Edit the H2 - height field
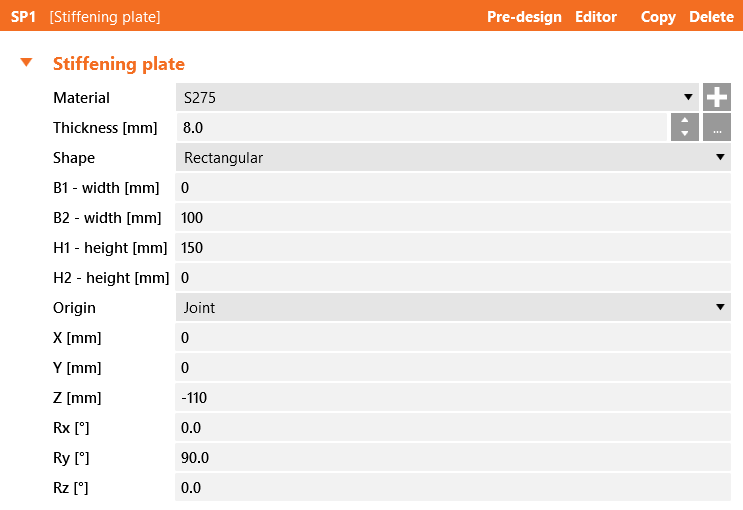 coord(452,277)
